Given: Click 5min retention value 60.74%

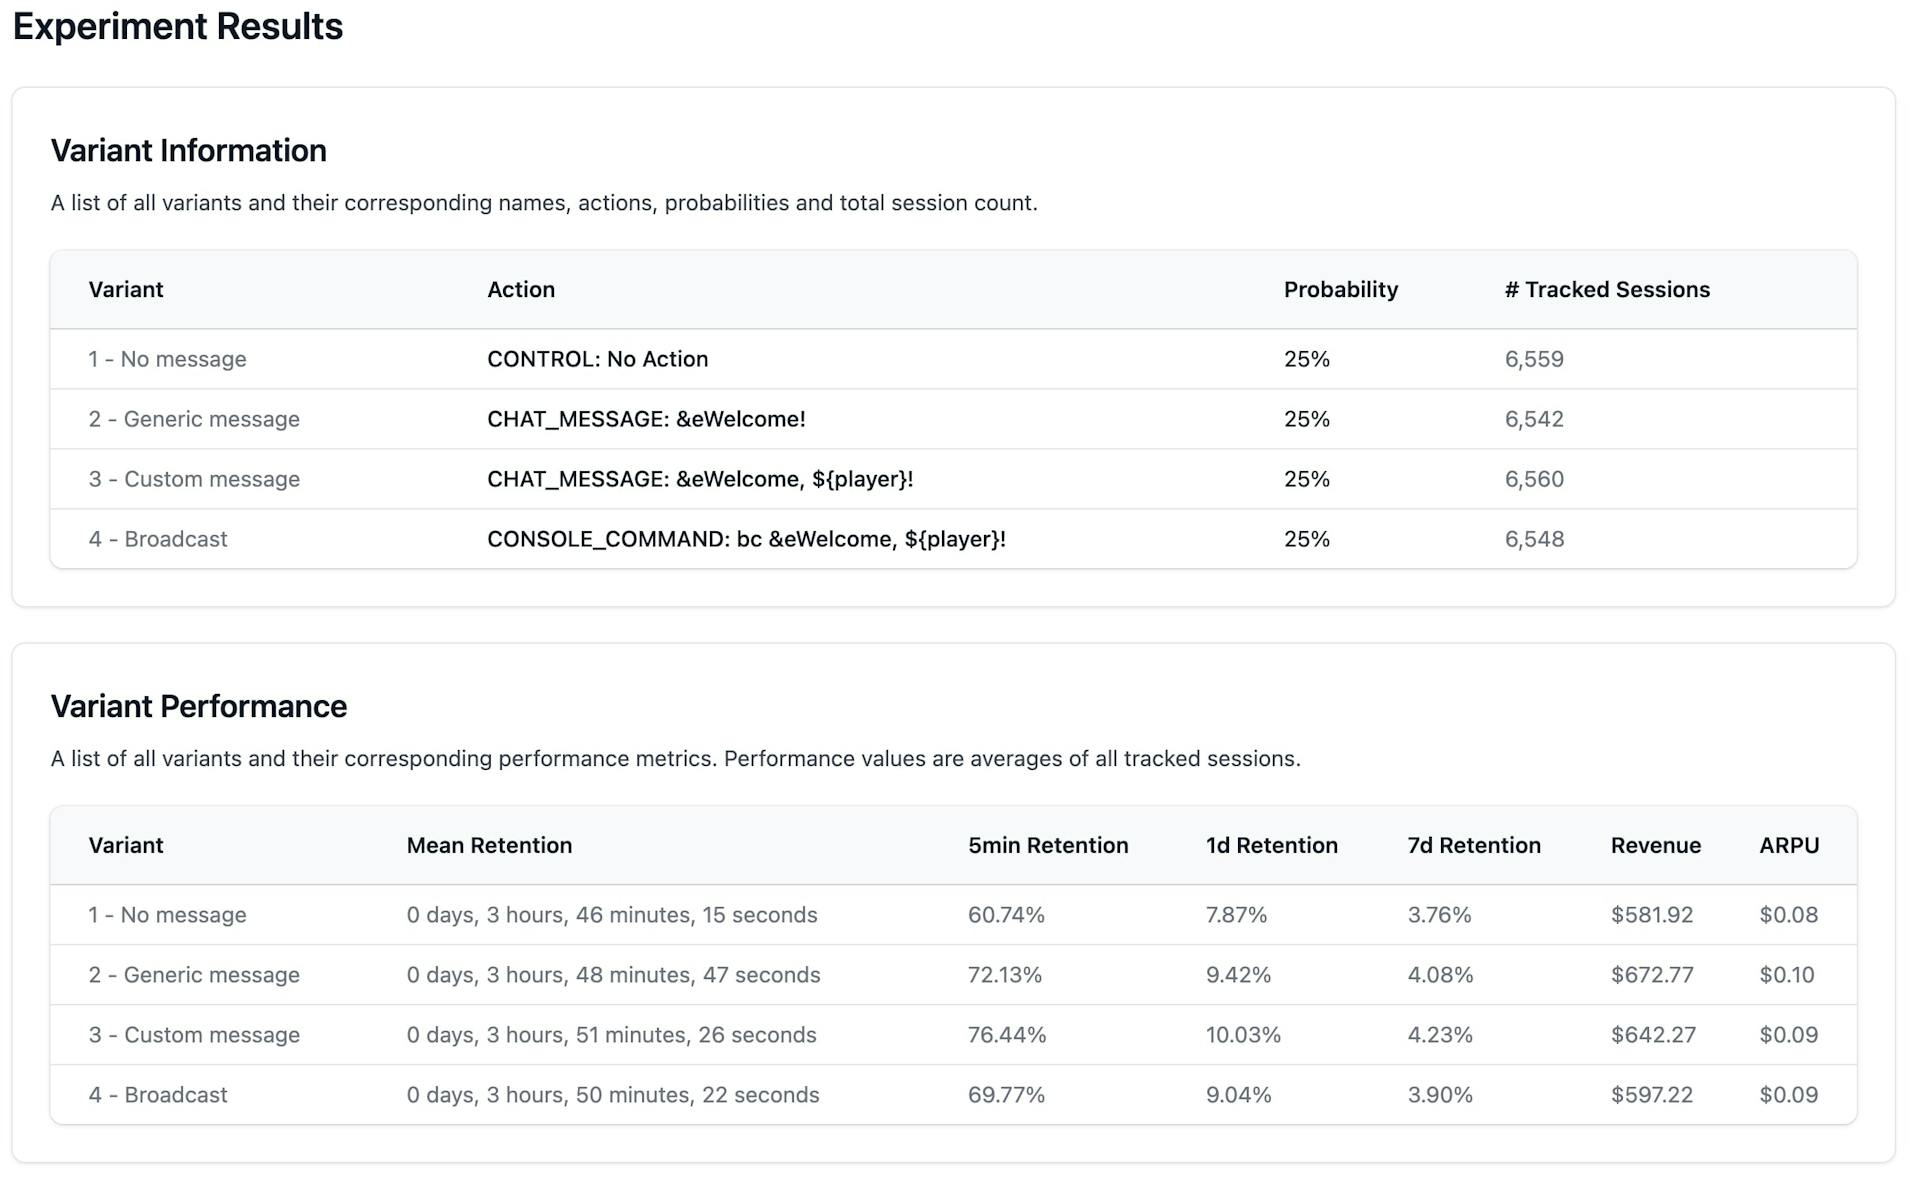Looking at the screenshot, I should (1006, 915).
